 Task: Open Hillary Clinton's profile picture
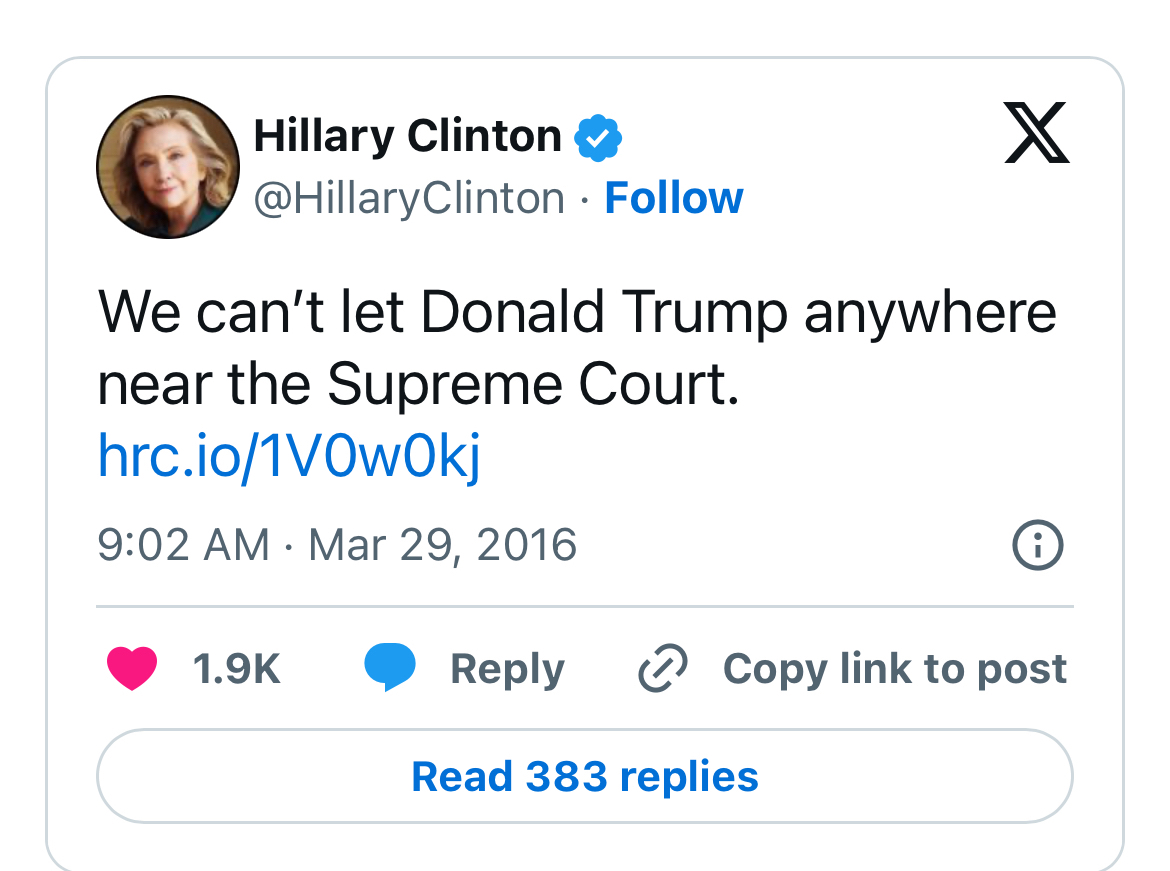(x=168, y=168)
